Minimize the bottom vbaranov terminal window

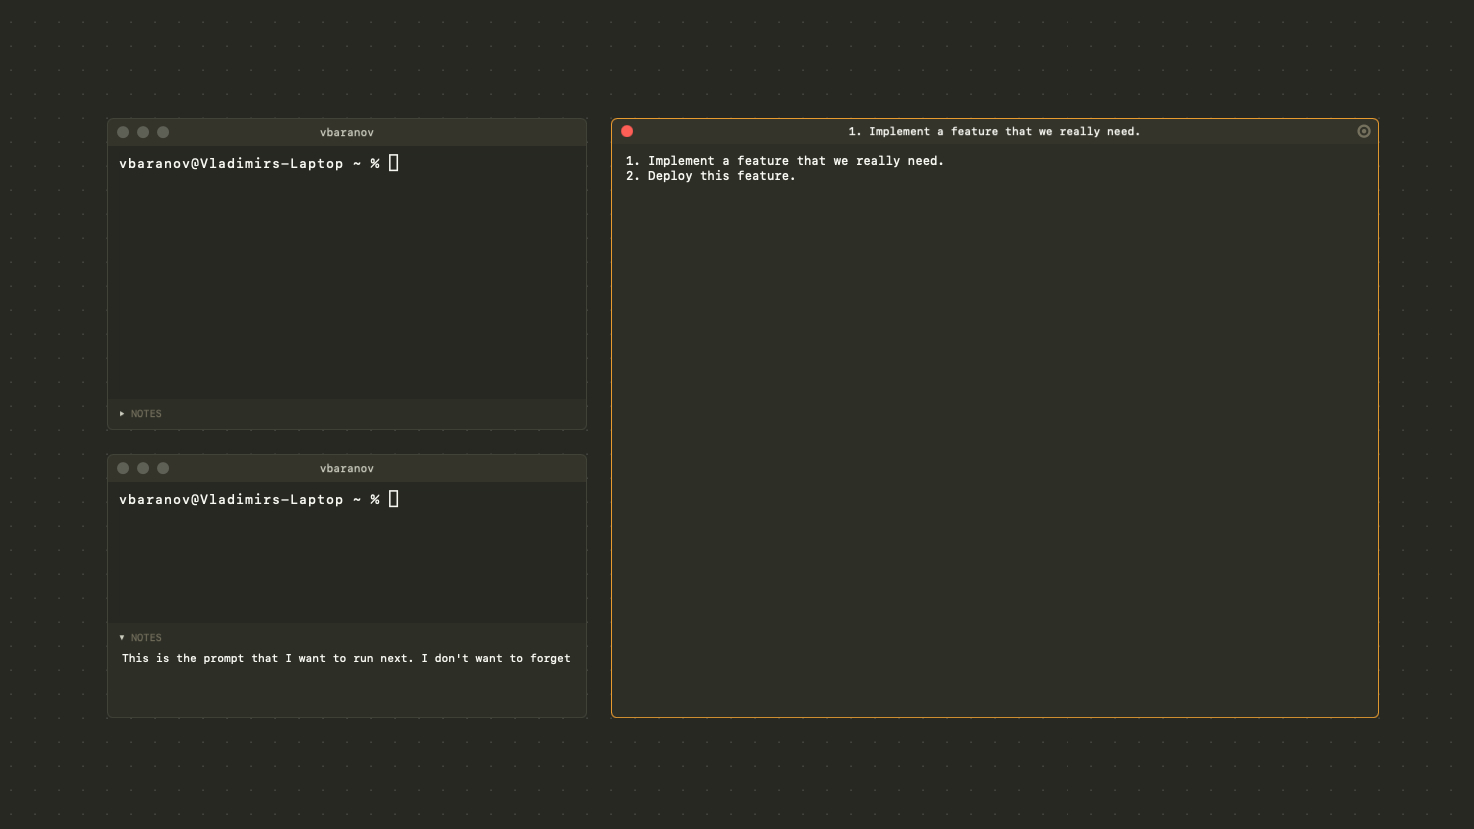pos(143,468)
